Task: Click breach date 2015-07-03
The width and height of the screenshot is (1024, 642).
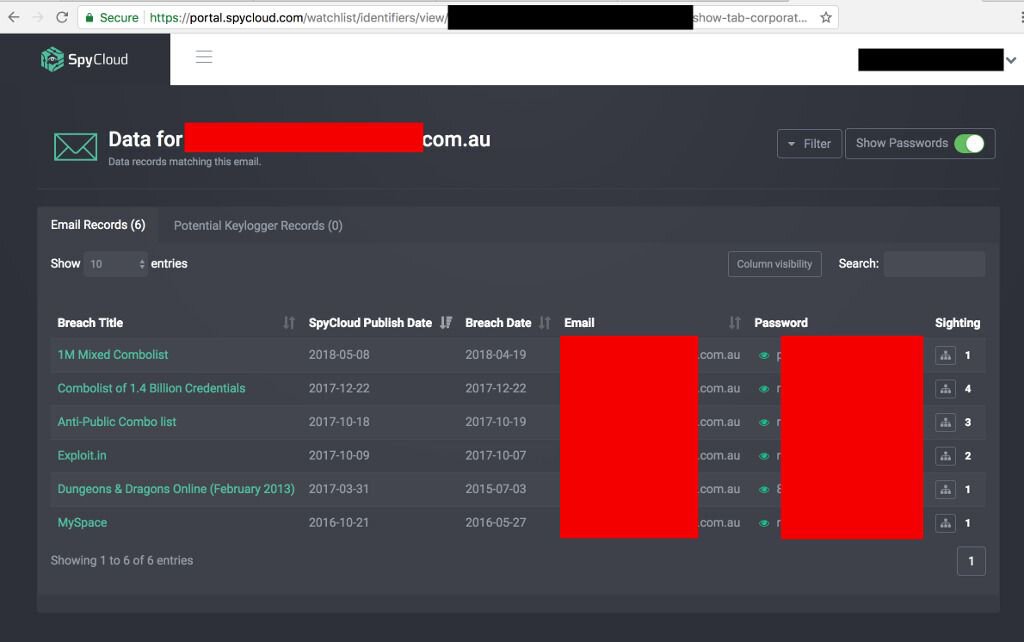Action: [496, 489]
